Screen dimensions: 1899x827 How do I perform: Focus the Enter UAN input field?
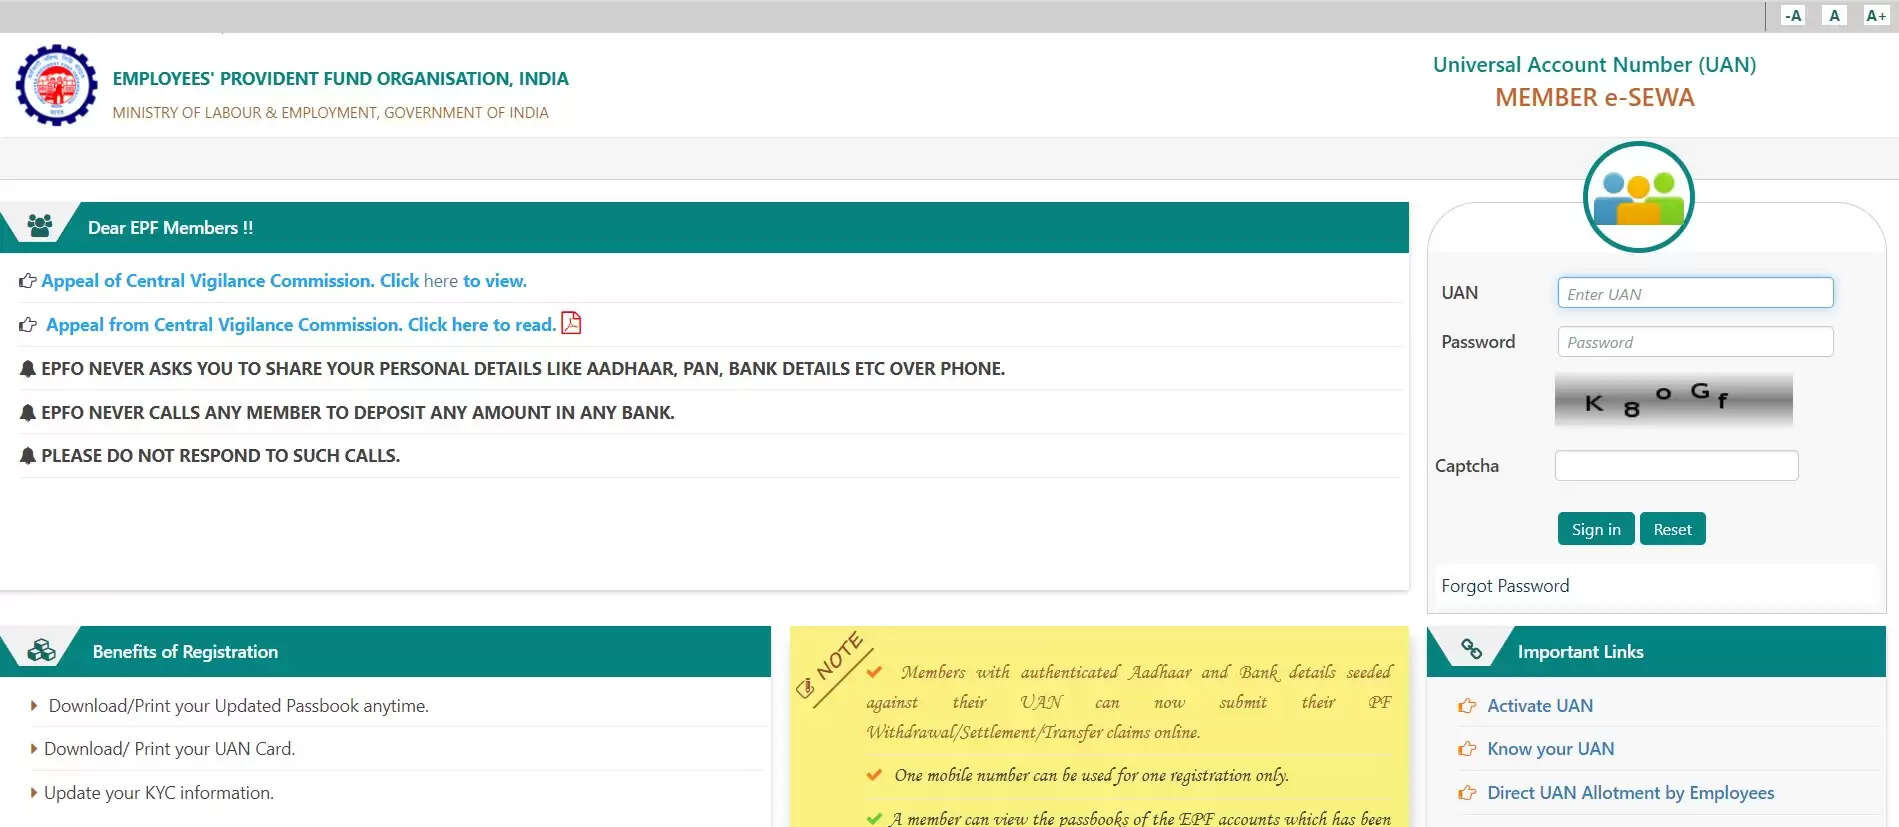pyautogui.click(x=1695, y=293)
